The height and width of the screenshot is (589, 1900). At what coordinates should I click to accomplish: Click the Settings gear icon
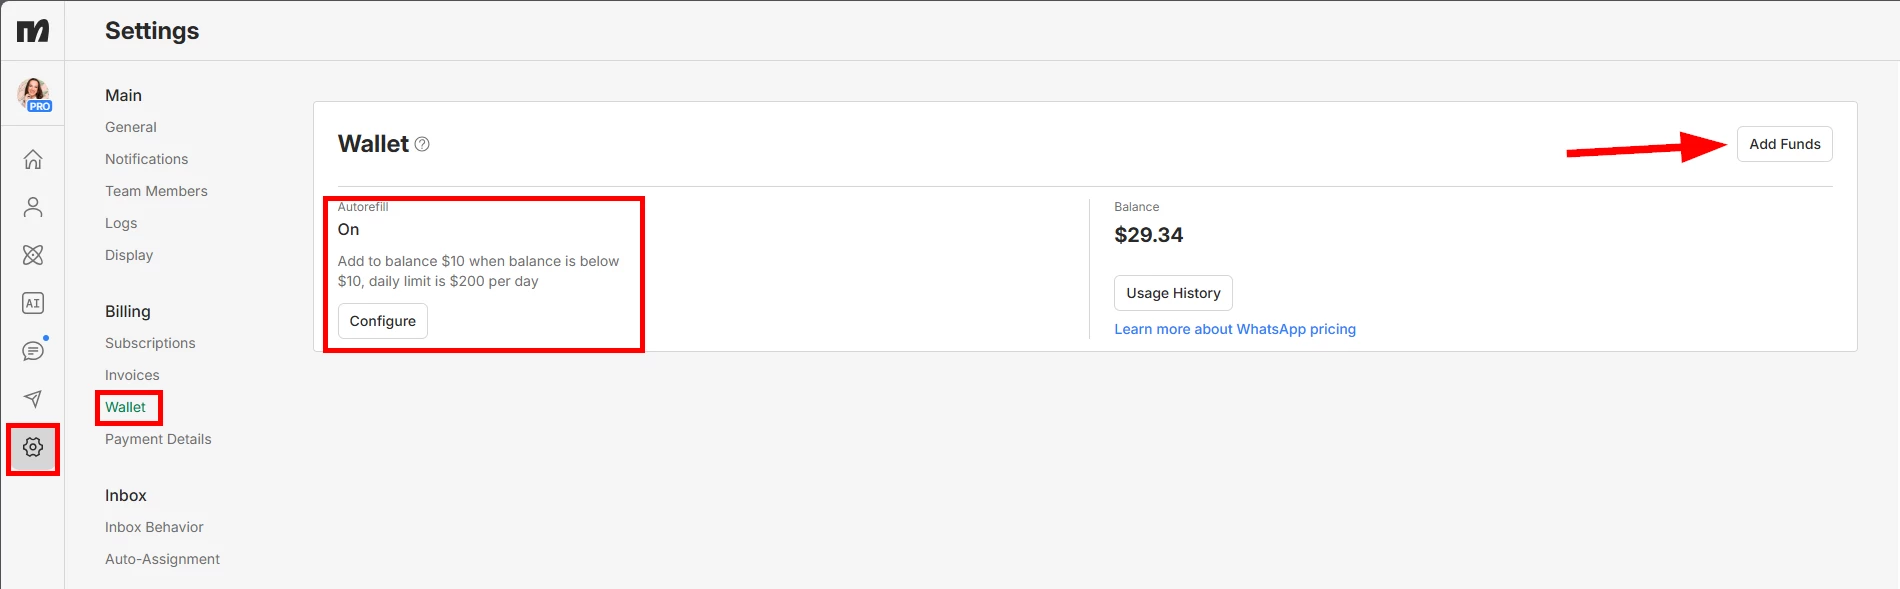(x=33, y=447)
